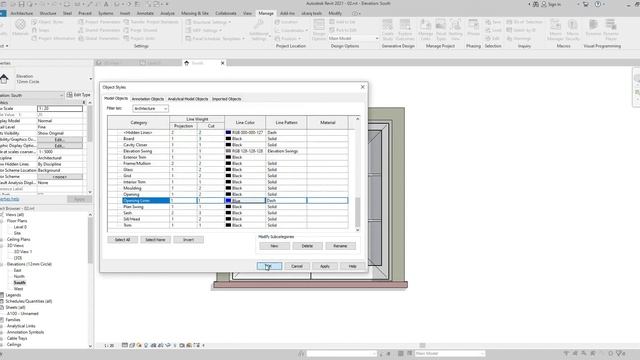The height and width of the screenshot is (360, 640).
Task: Click the Edit Type button in Properties
Action: click(x=78, y=95)
